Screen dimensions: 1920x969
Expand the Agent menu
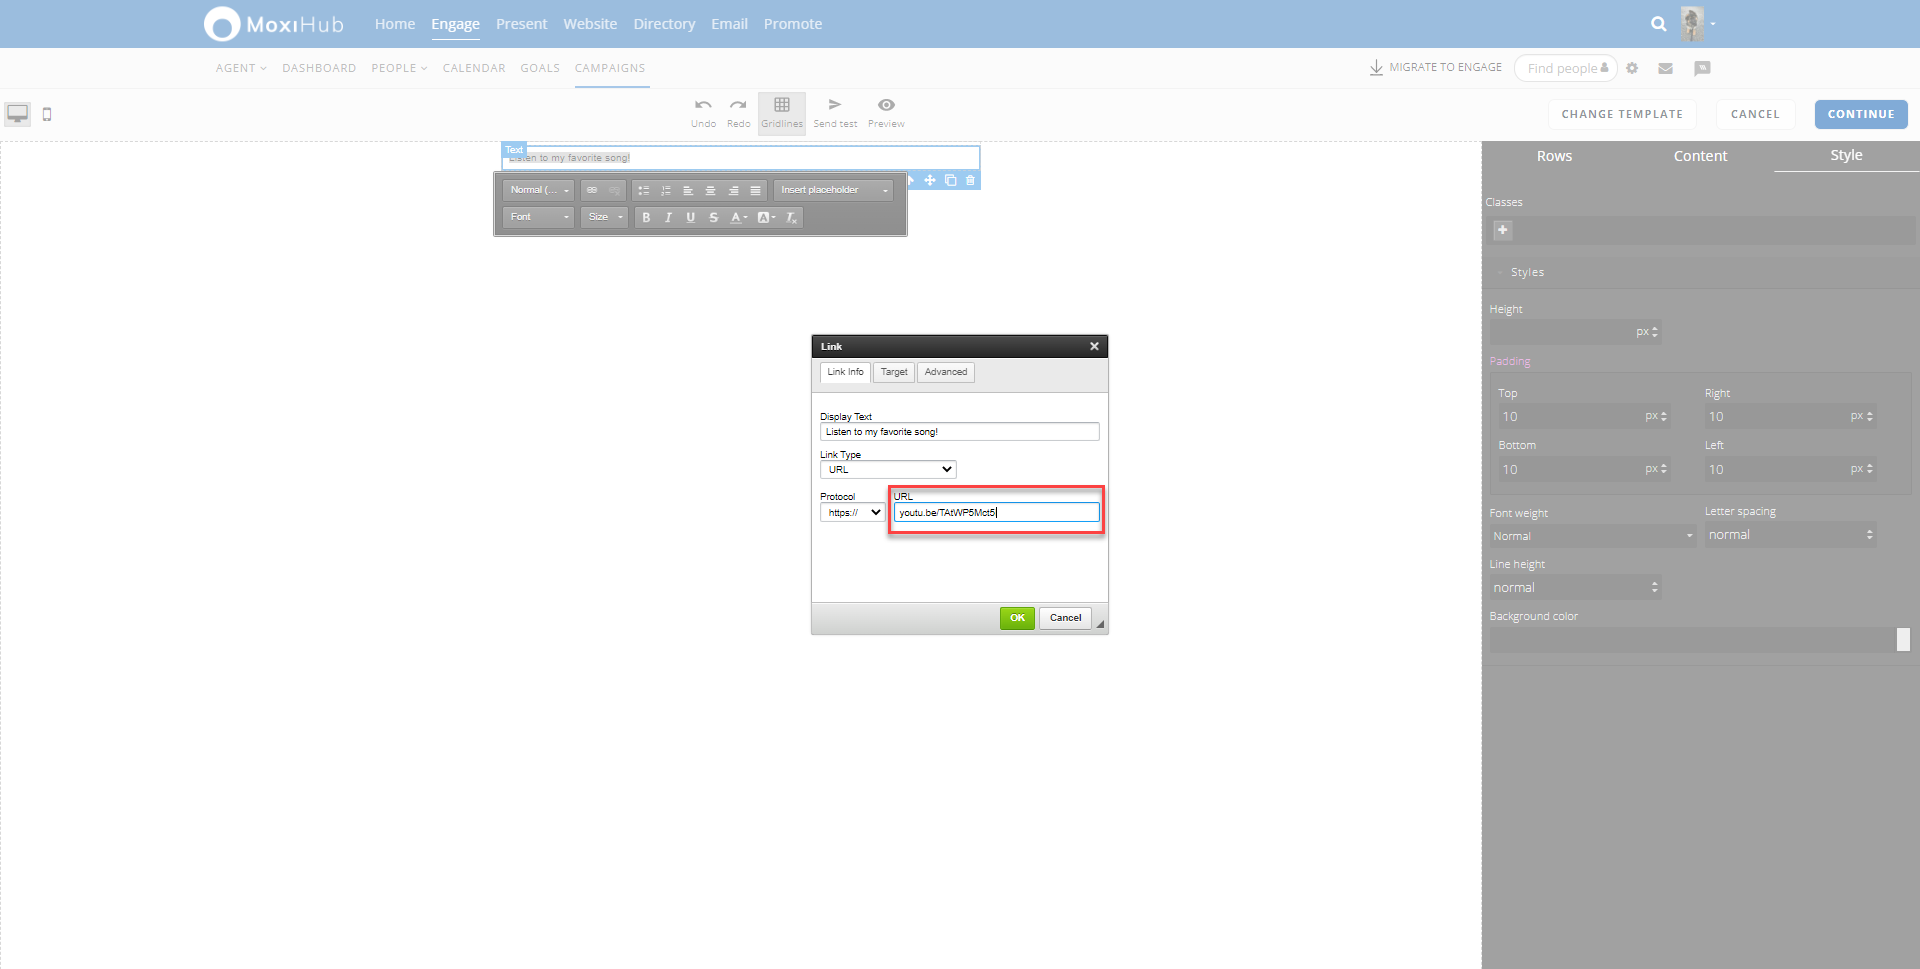(241, 68)
